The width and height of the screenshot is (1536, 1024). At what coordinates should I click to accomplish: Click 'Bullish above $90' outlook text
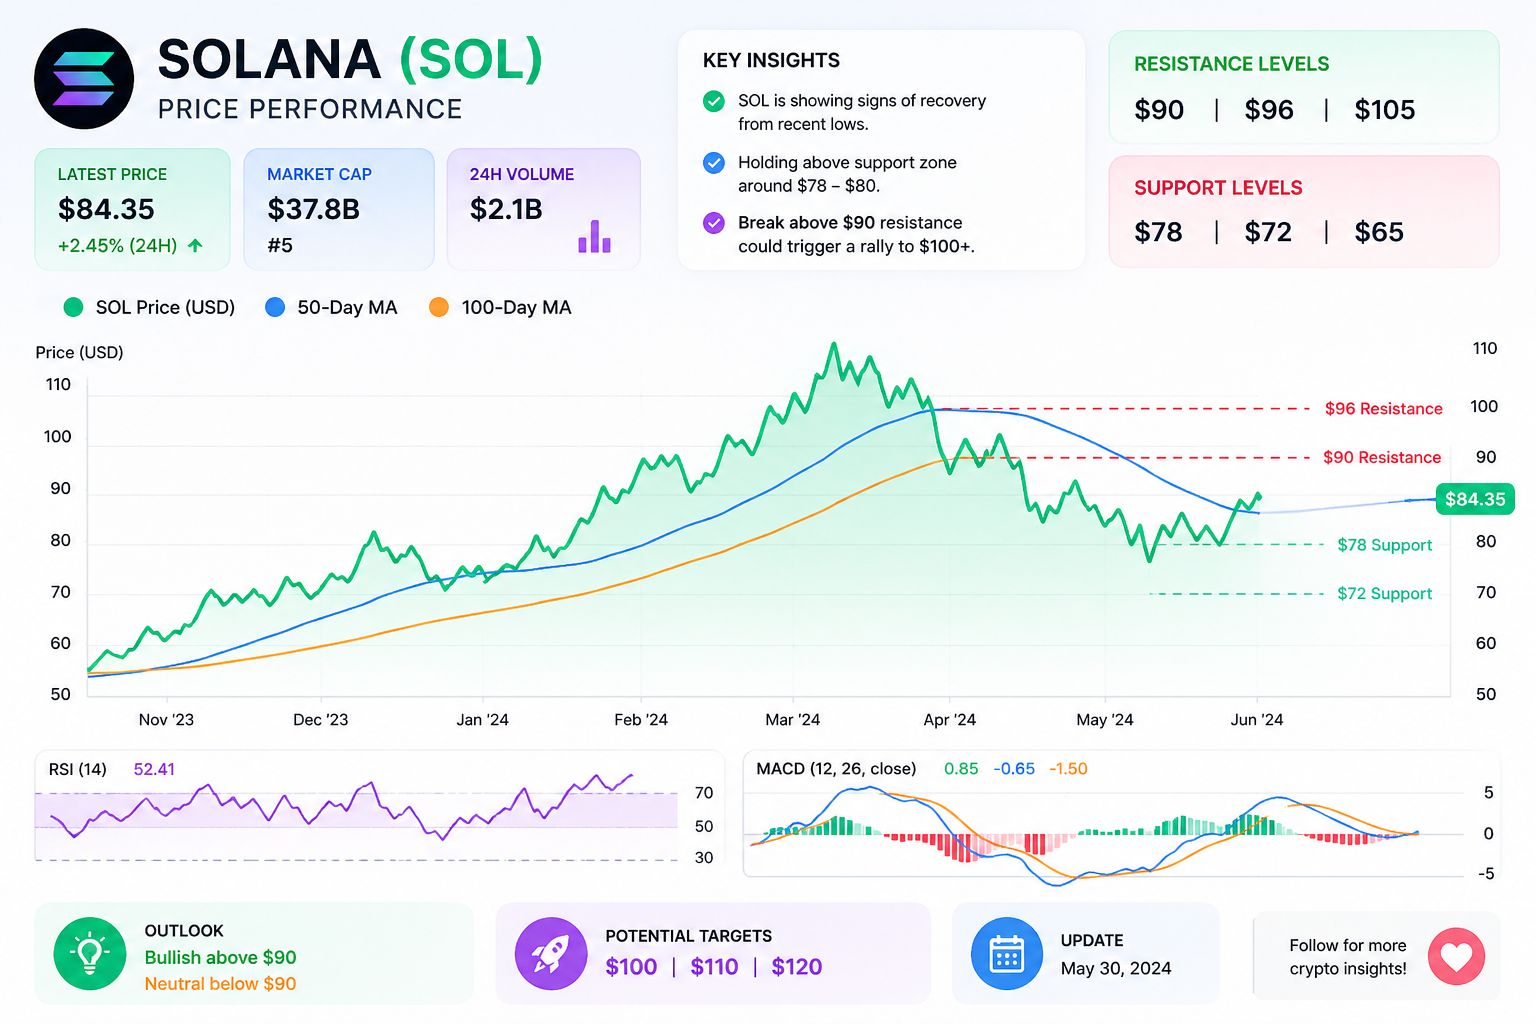220,958
